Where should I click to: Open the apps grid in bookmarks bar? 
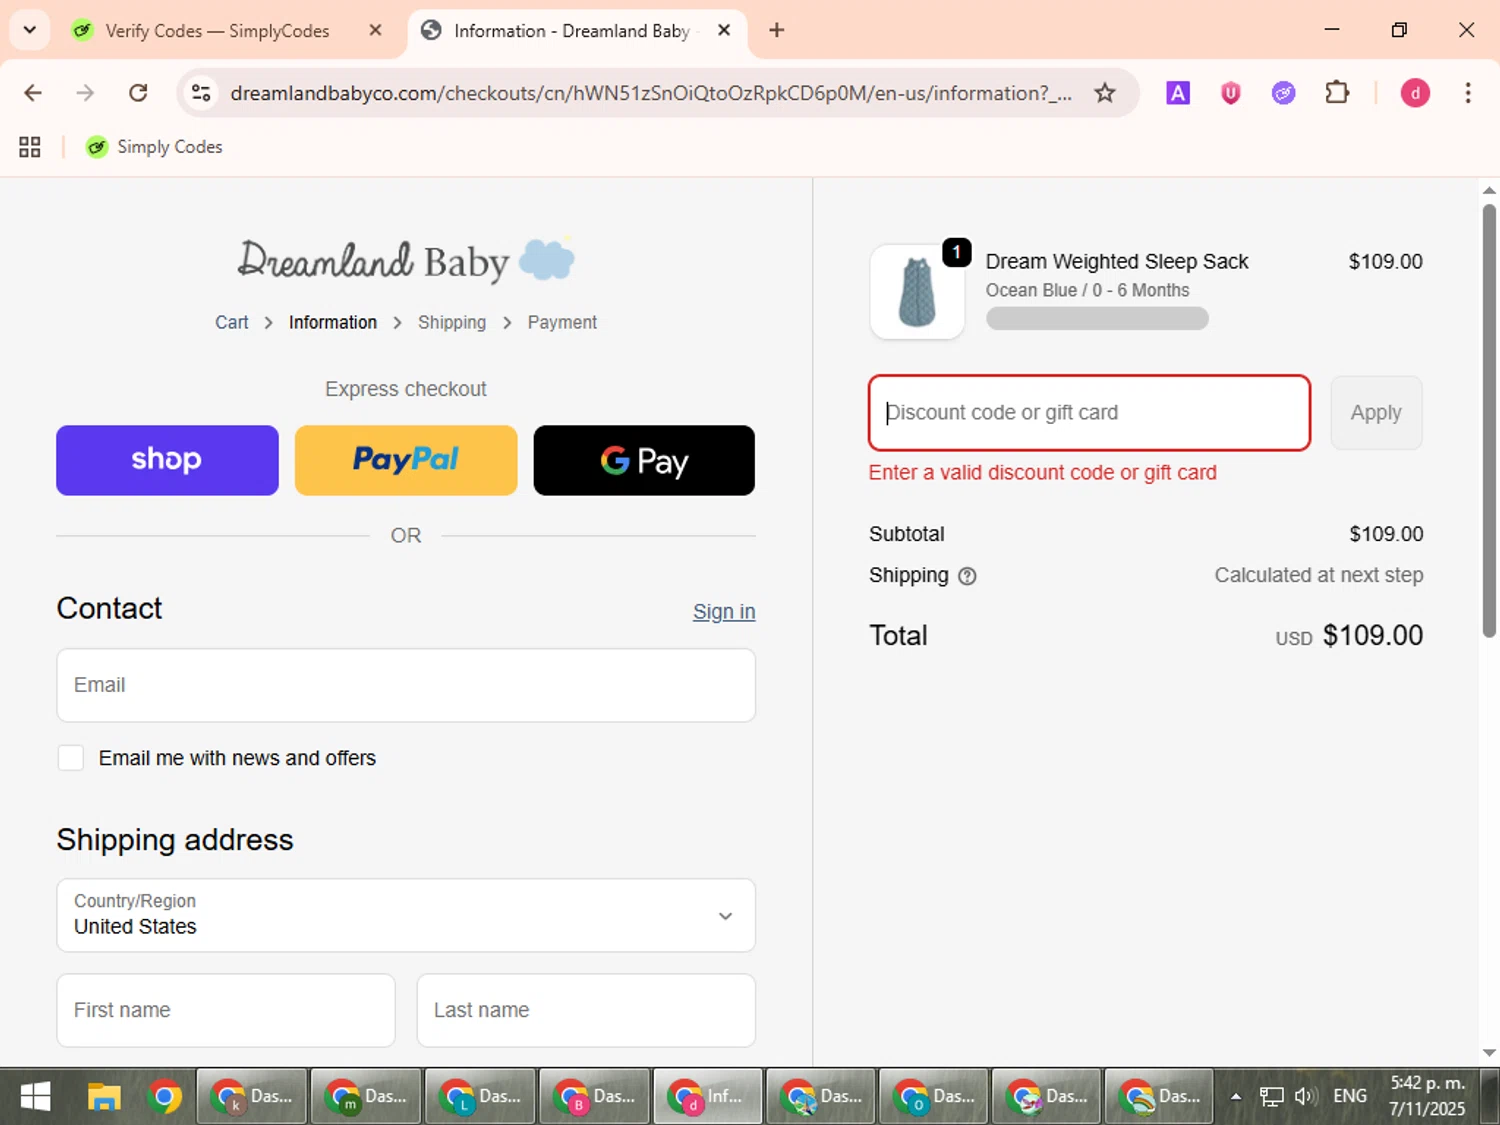click(x=30, y=147)
